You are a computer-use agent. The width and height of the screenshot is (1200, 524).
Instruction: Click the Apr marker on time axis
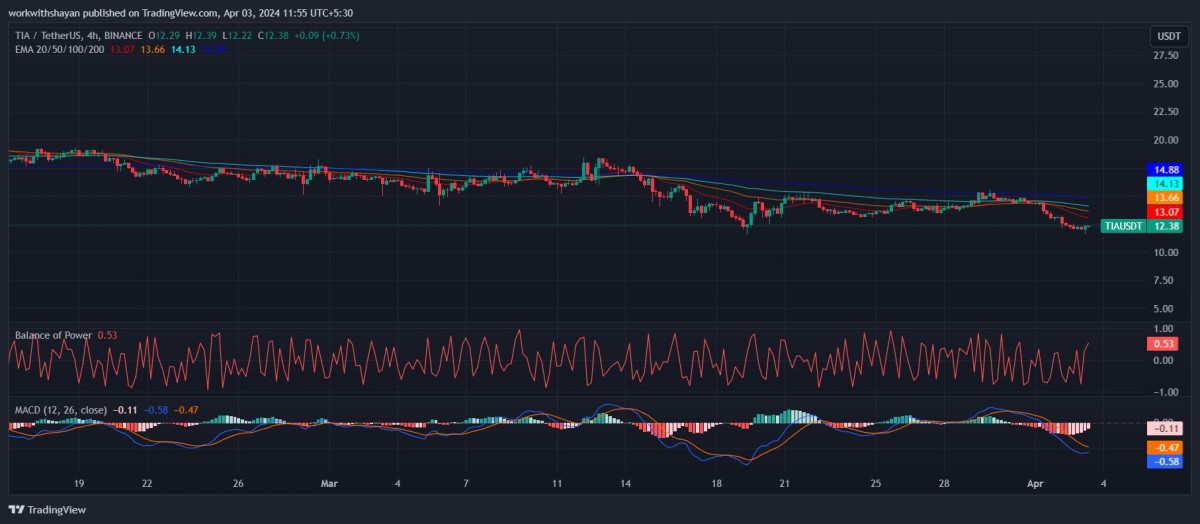(x=1035, y=483)
